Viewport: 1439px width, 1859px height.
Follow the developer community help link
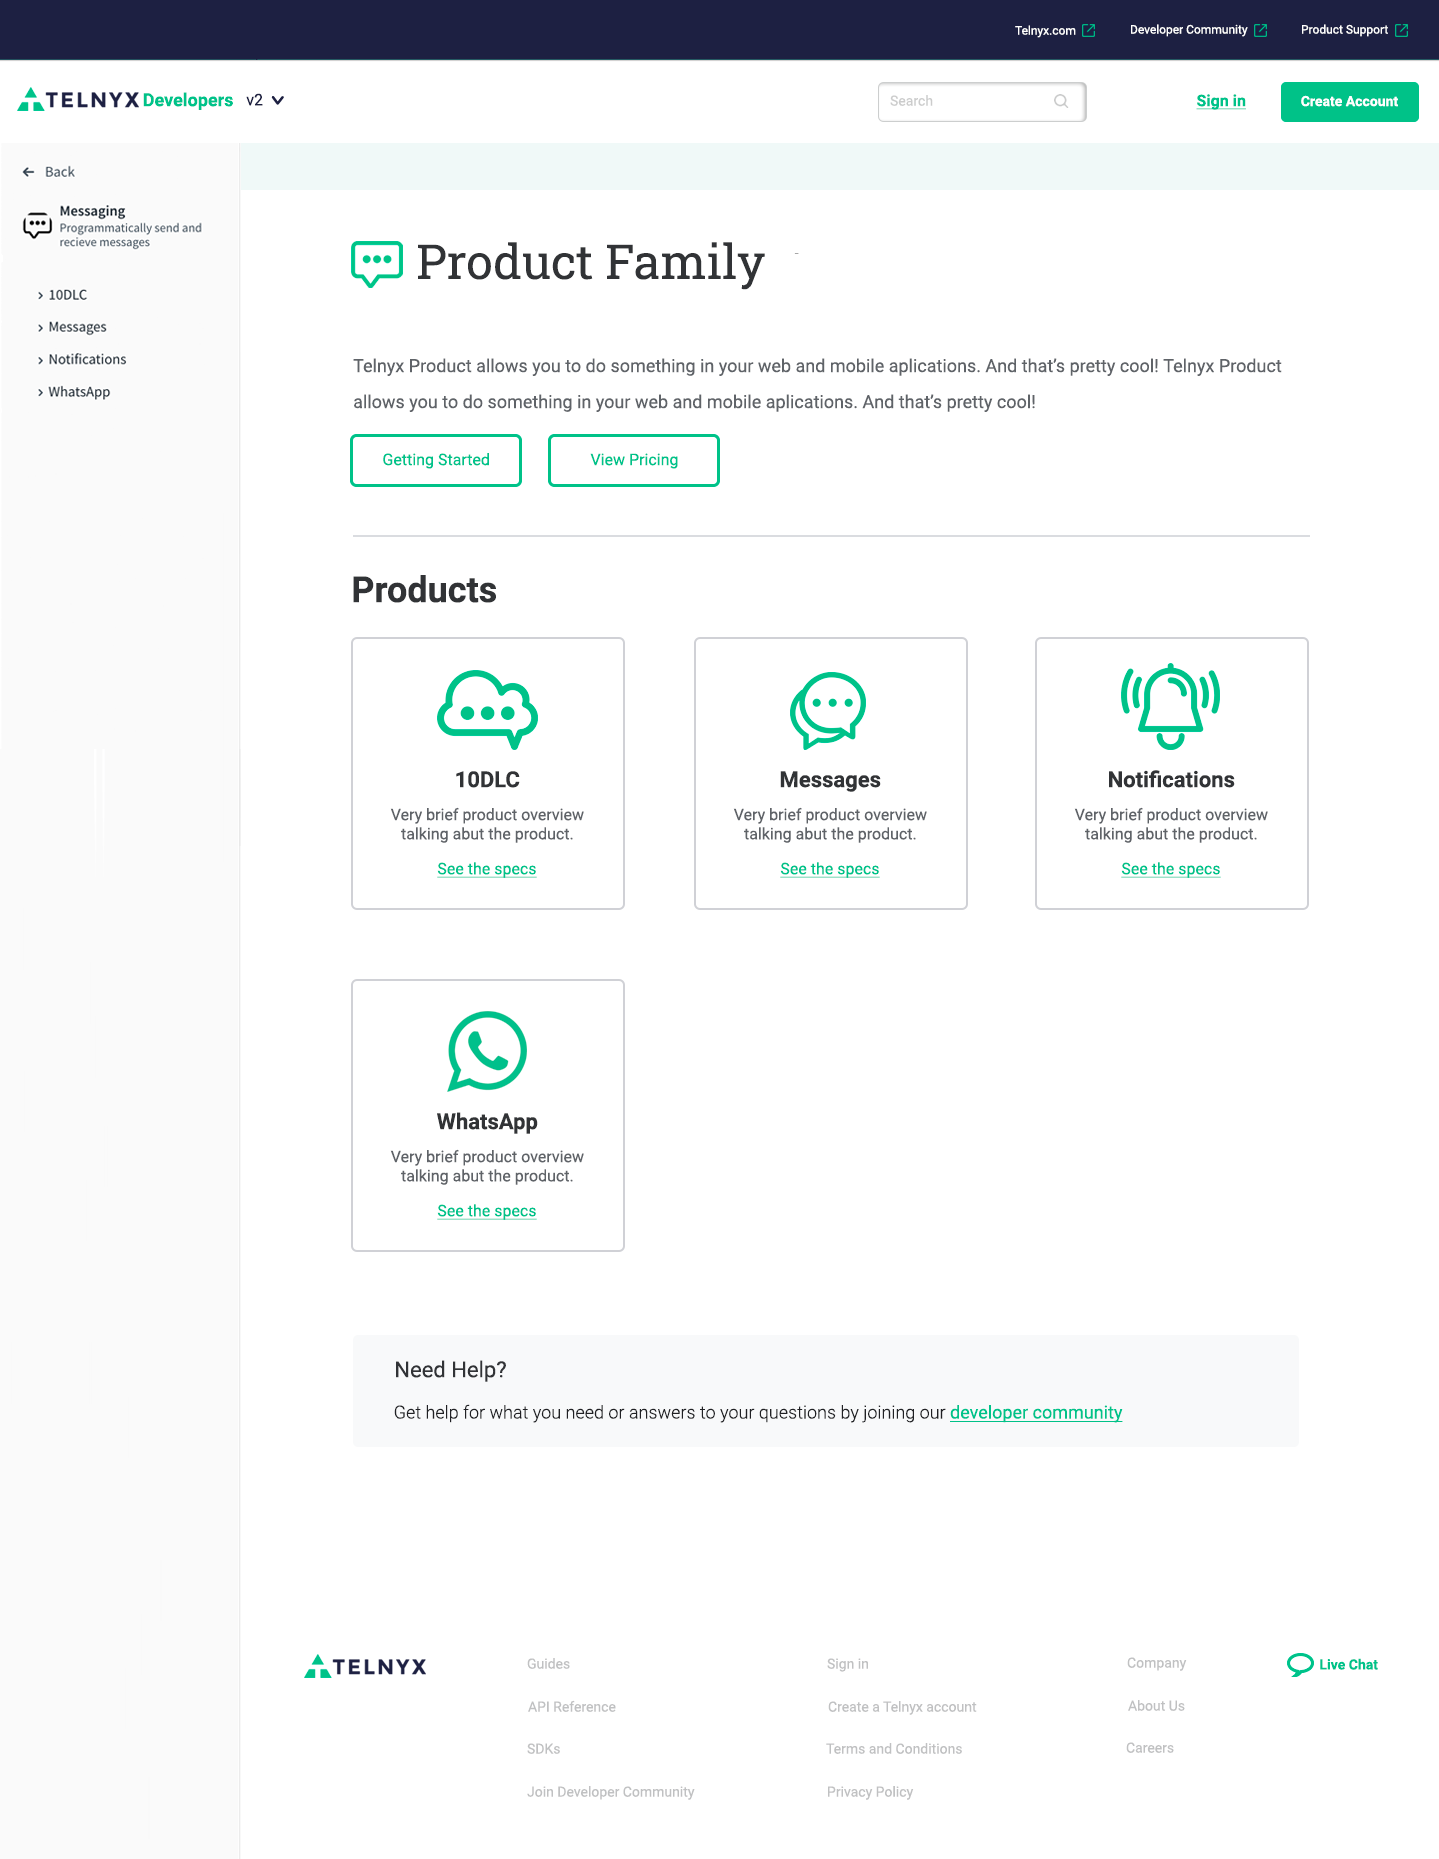click(x=1035, y=1412)
